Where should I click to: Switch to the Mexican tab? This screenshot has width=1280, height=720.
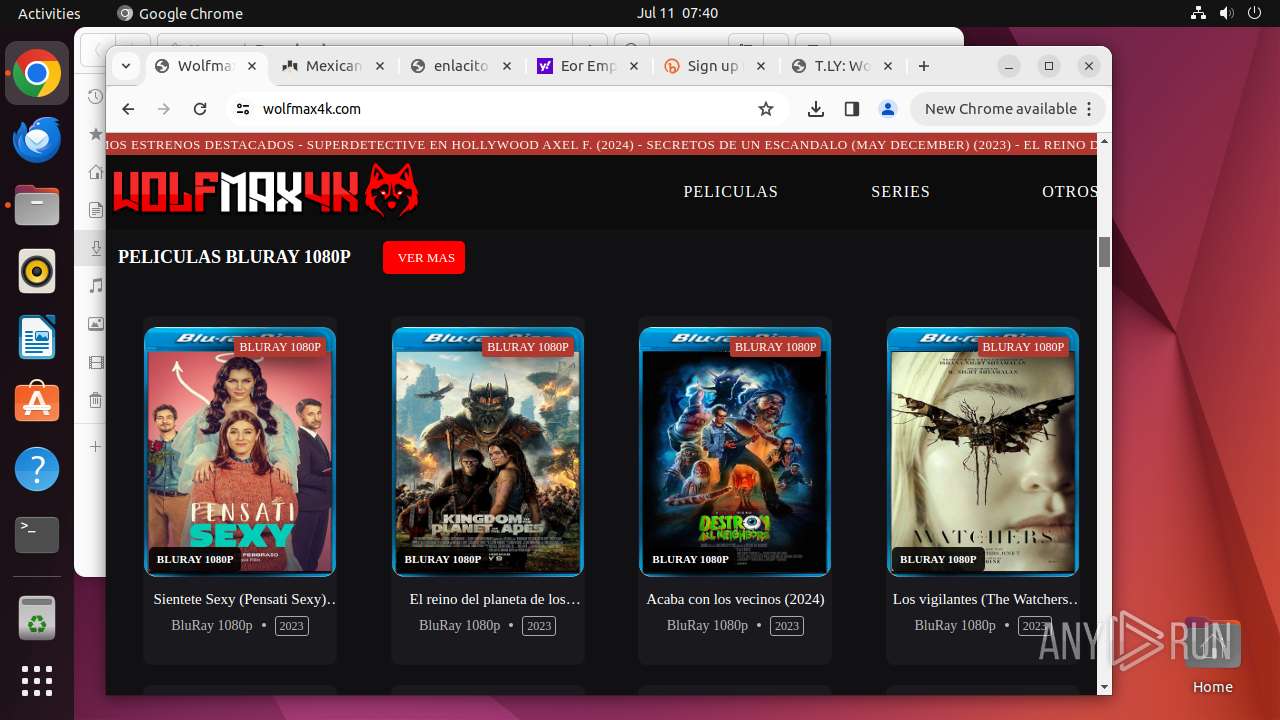pyautogui.click(x=333, y=66)
